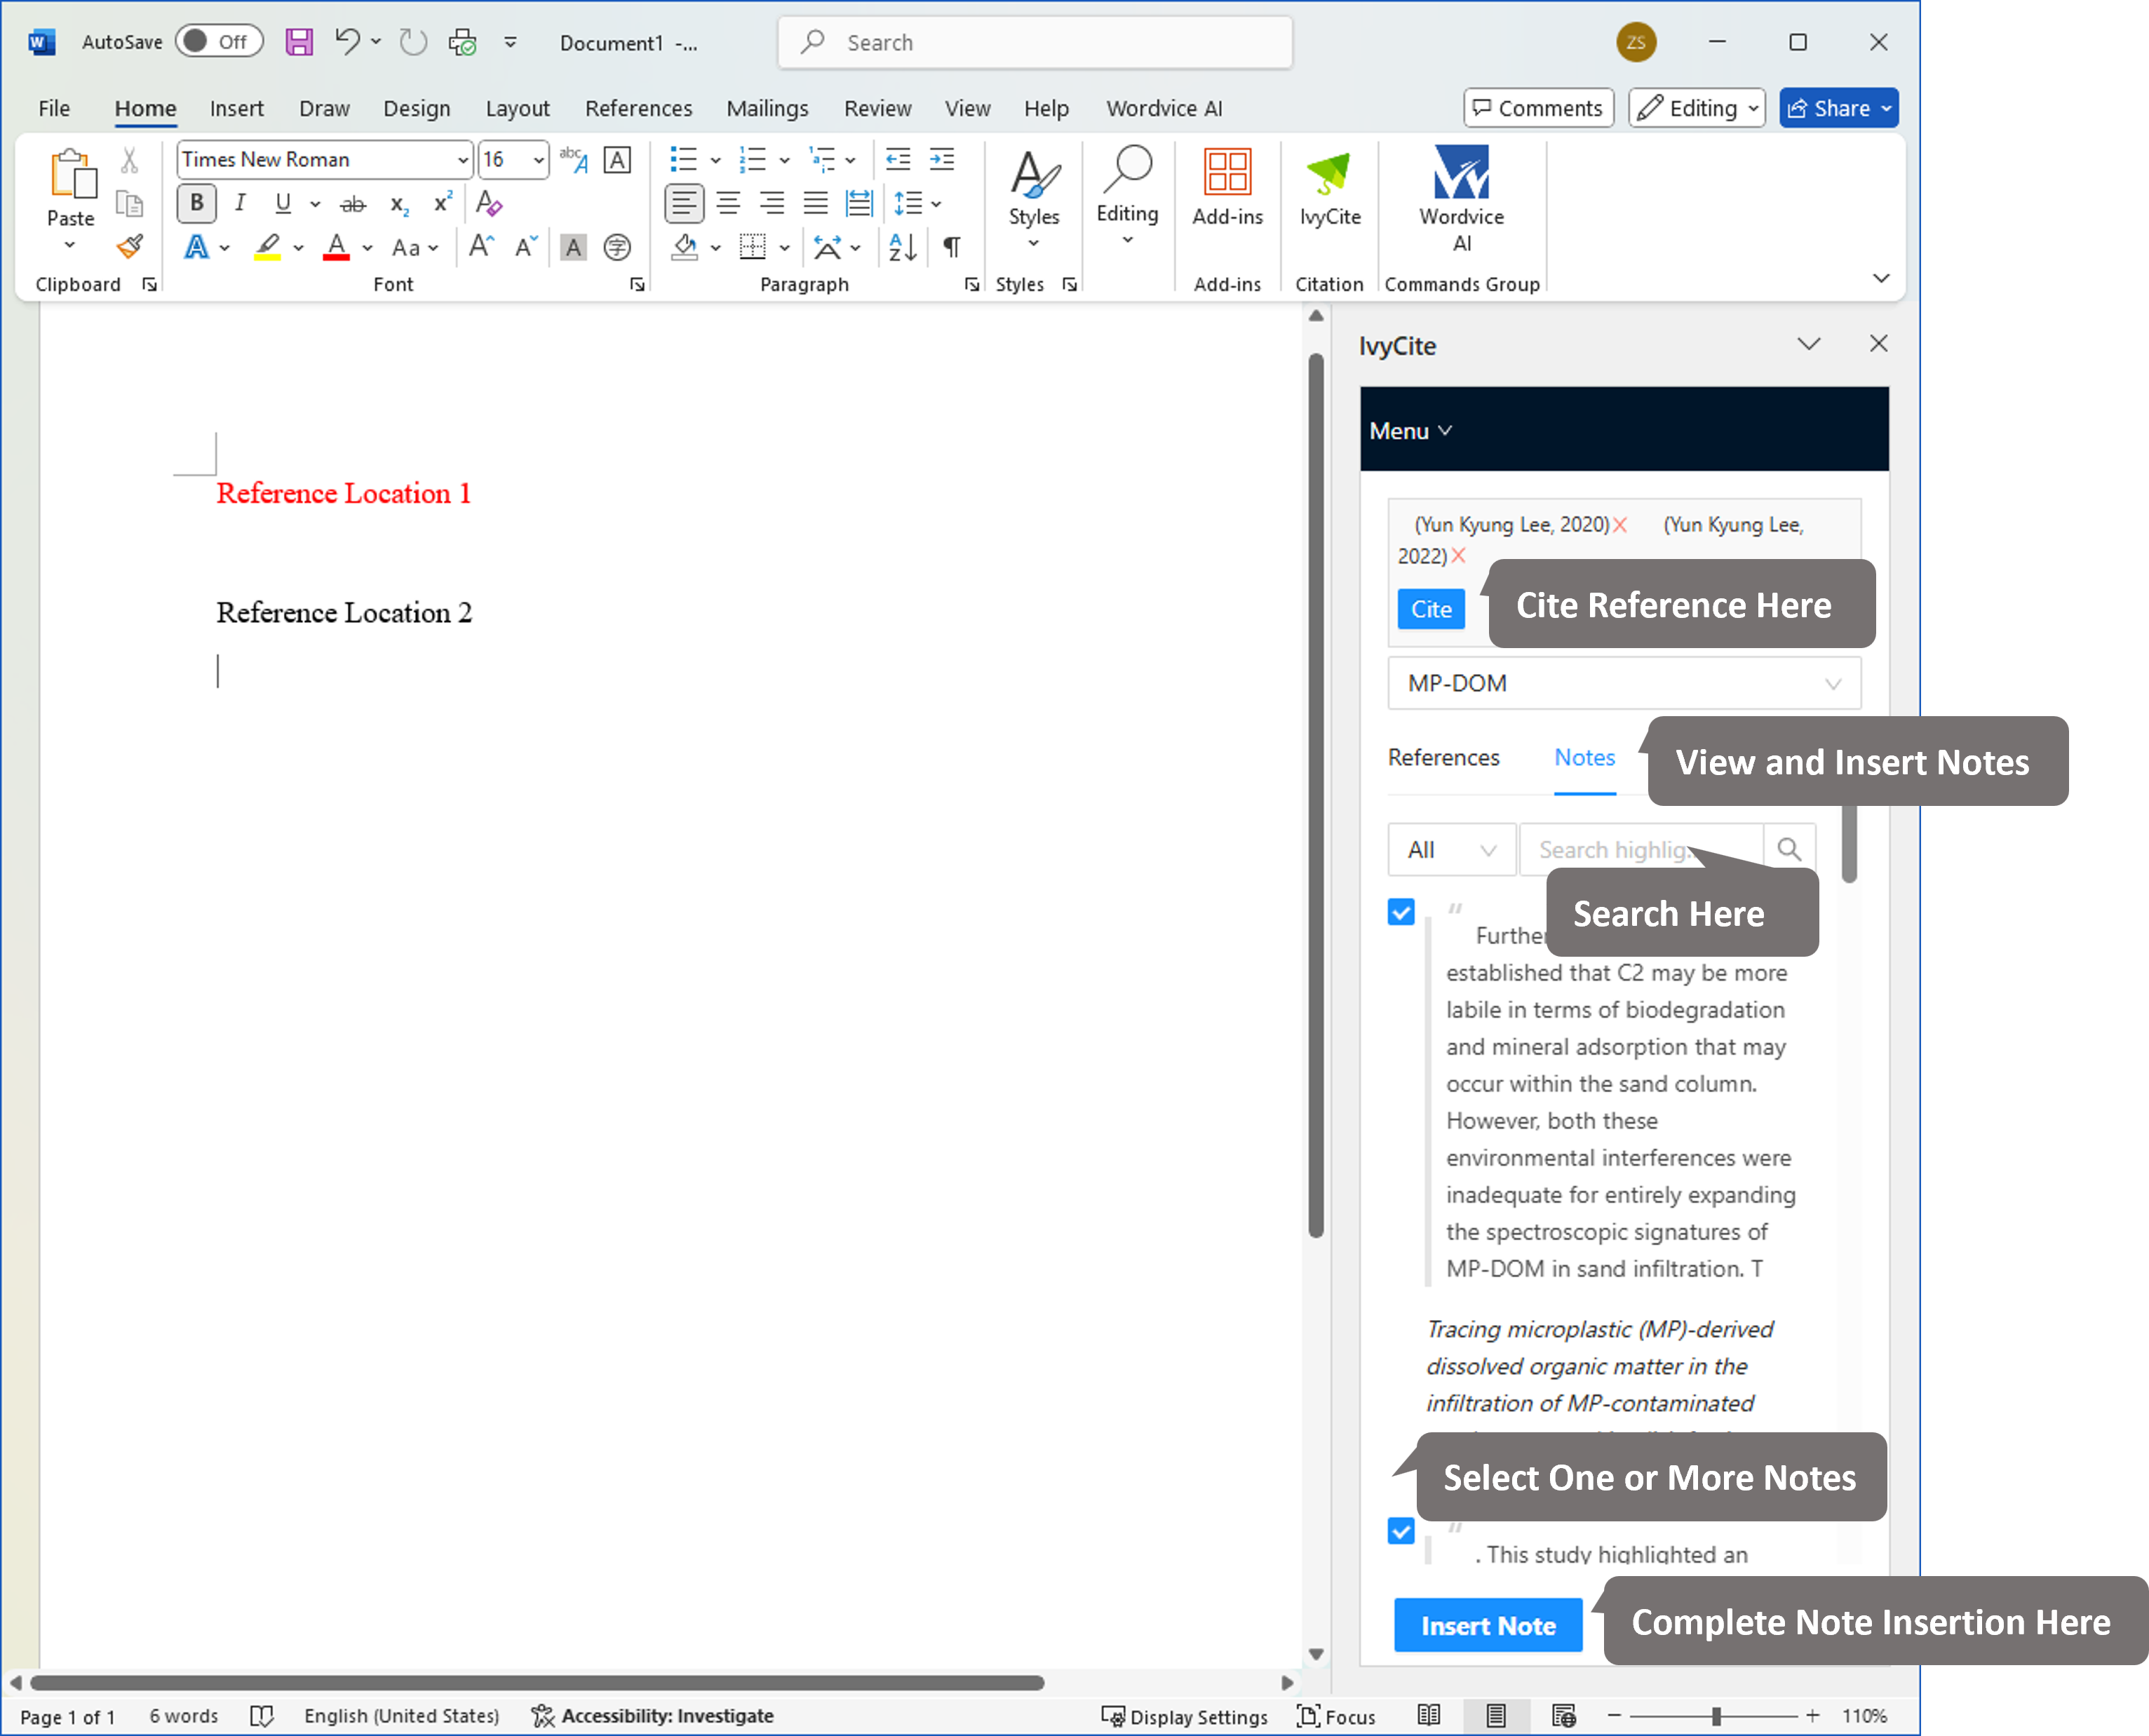Image resolution: width=2149 pixels, height=1736 pixels.
Task: Decrease paragraph indent
Action: pos(898,159)
